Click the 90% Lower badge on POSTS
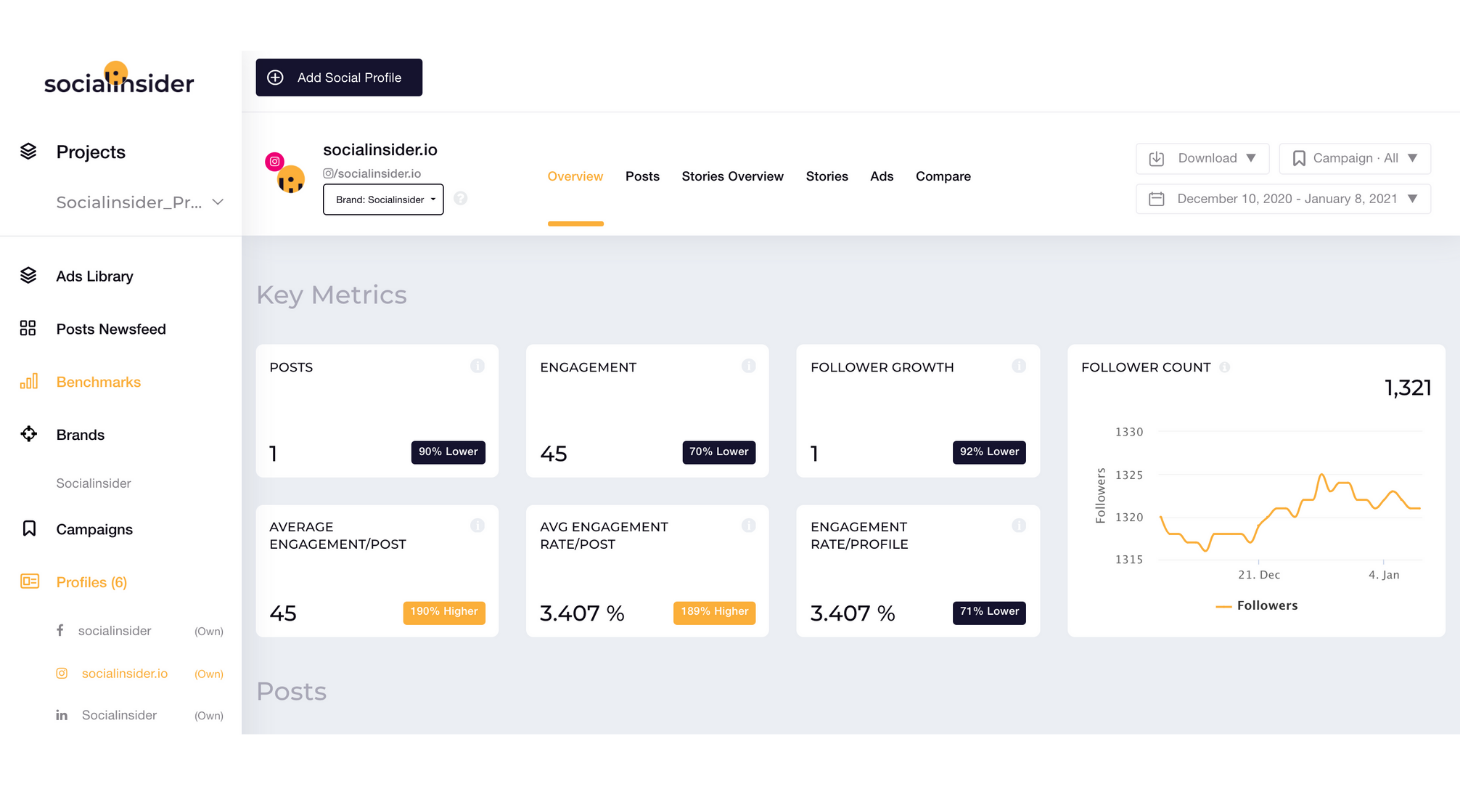Image resolution: width=1460 pixels, height=800 pixels. 448,452
